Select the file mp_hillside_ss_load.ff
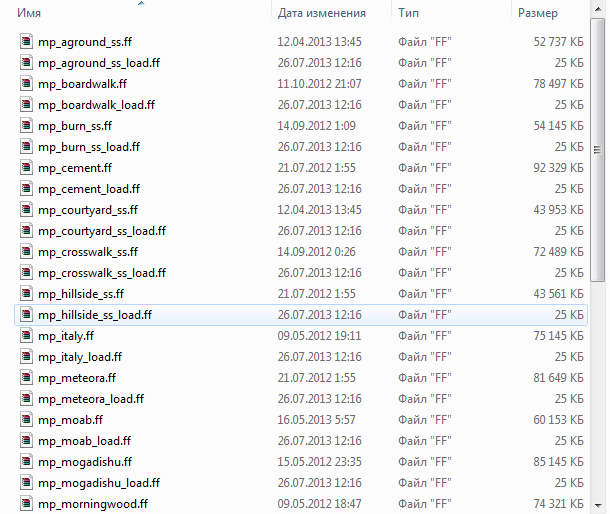 [95, 315]
